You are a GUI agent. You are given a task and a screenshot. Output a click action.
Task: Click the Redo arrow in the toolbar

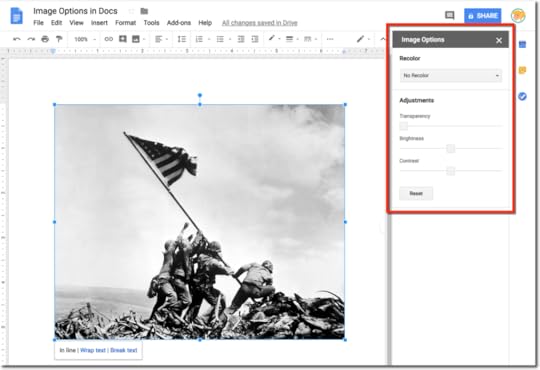tap(31, 39)
